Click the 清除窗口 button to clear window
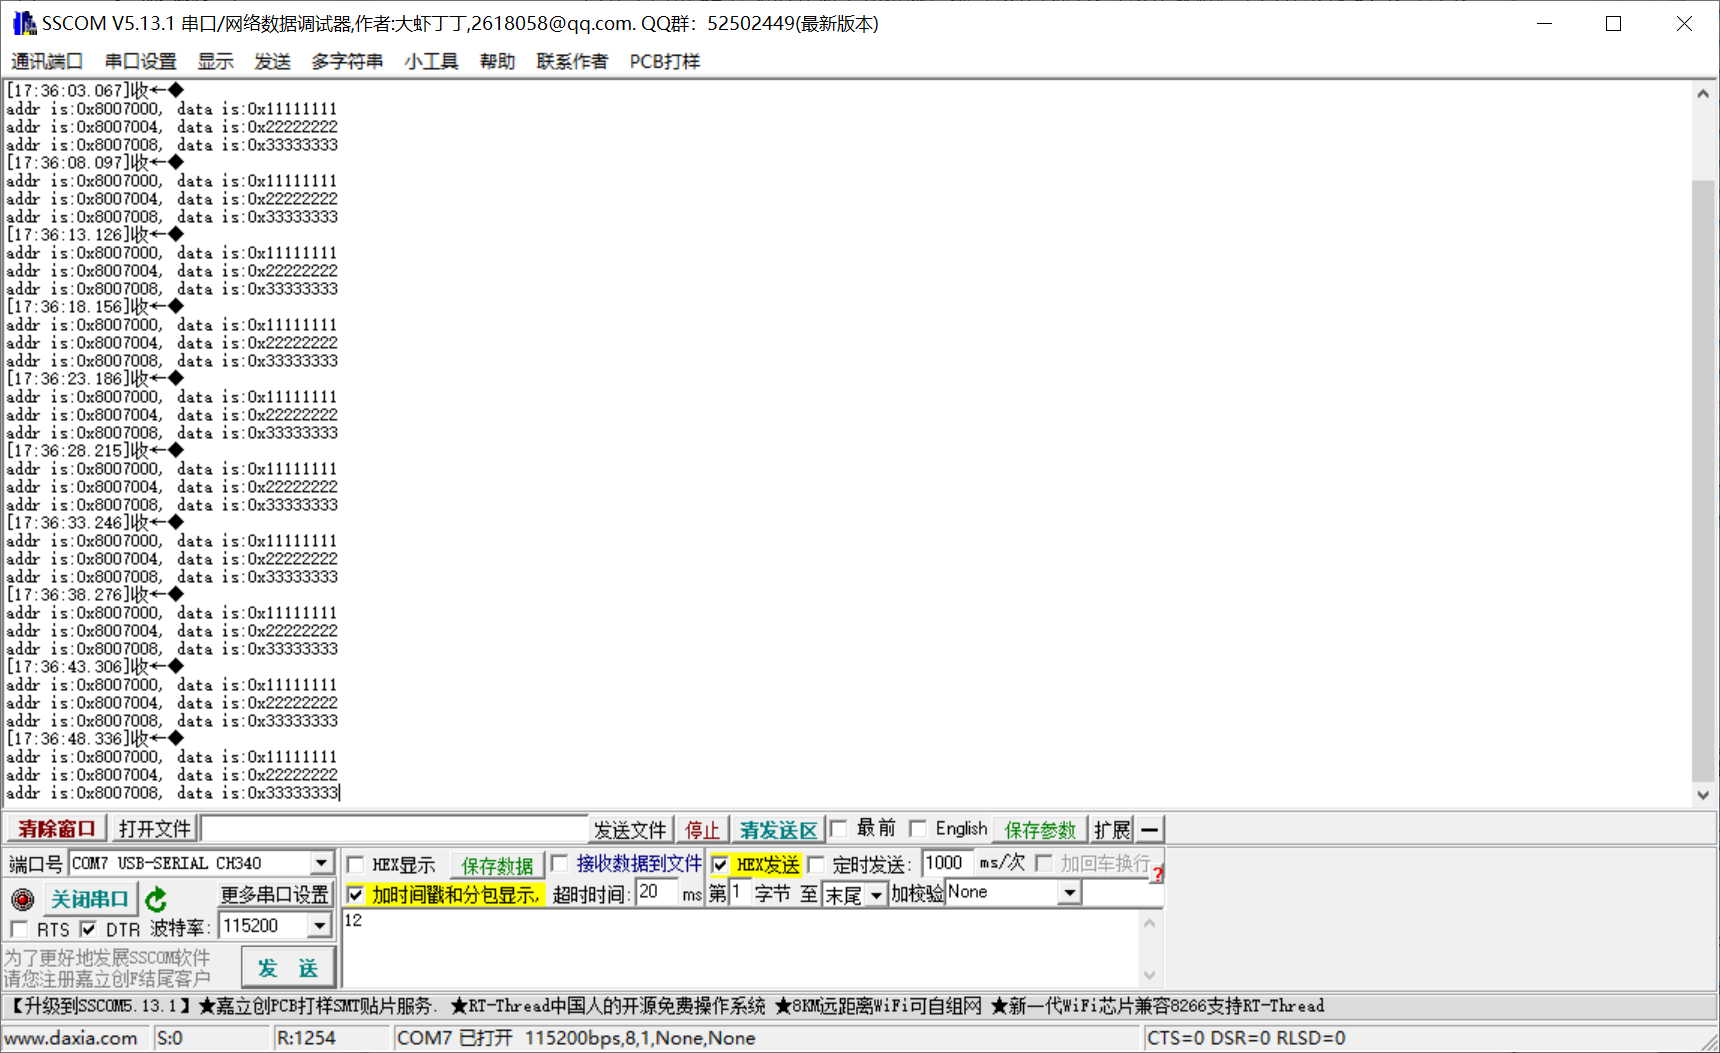This screenshot has width=1720, height=1053. click(x=55, y=828)
